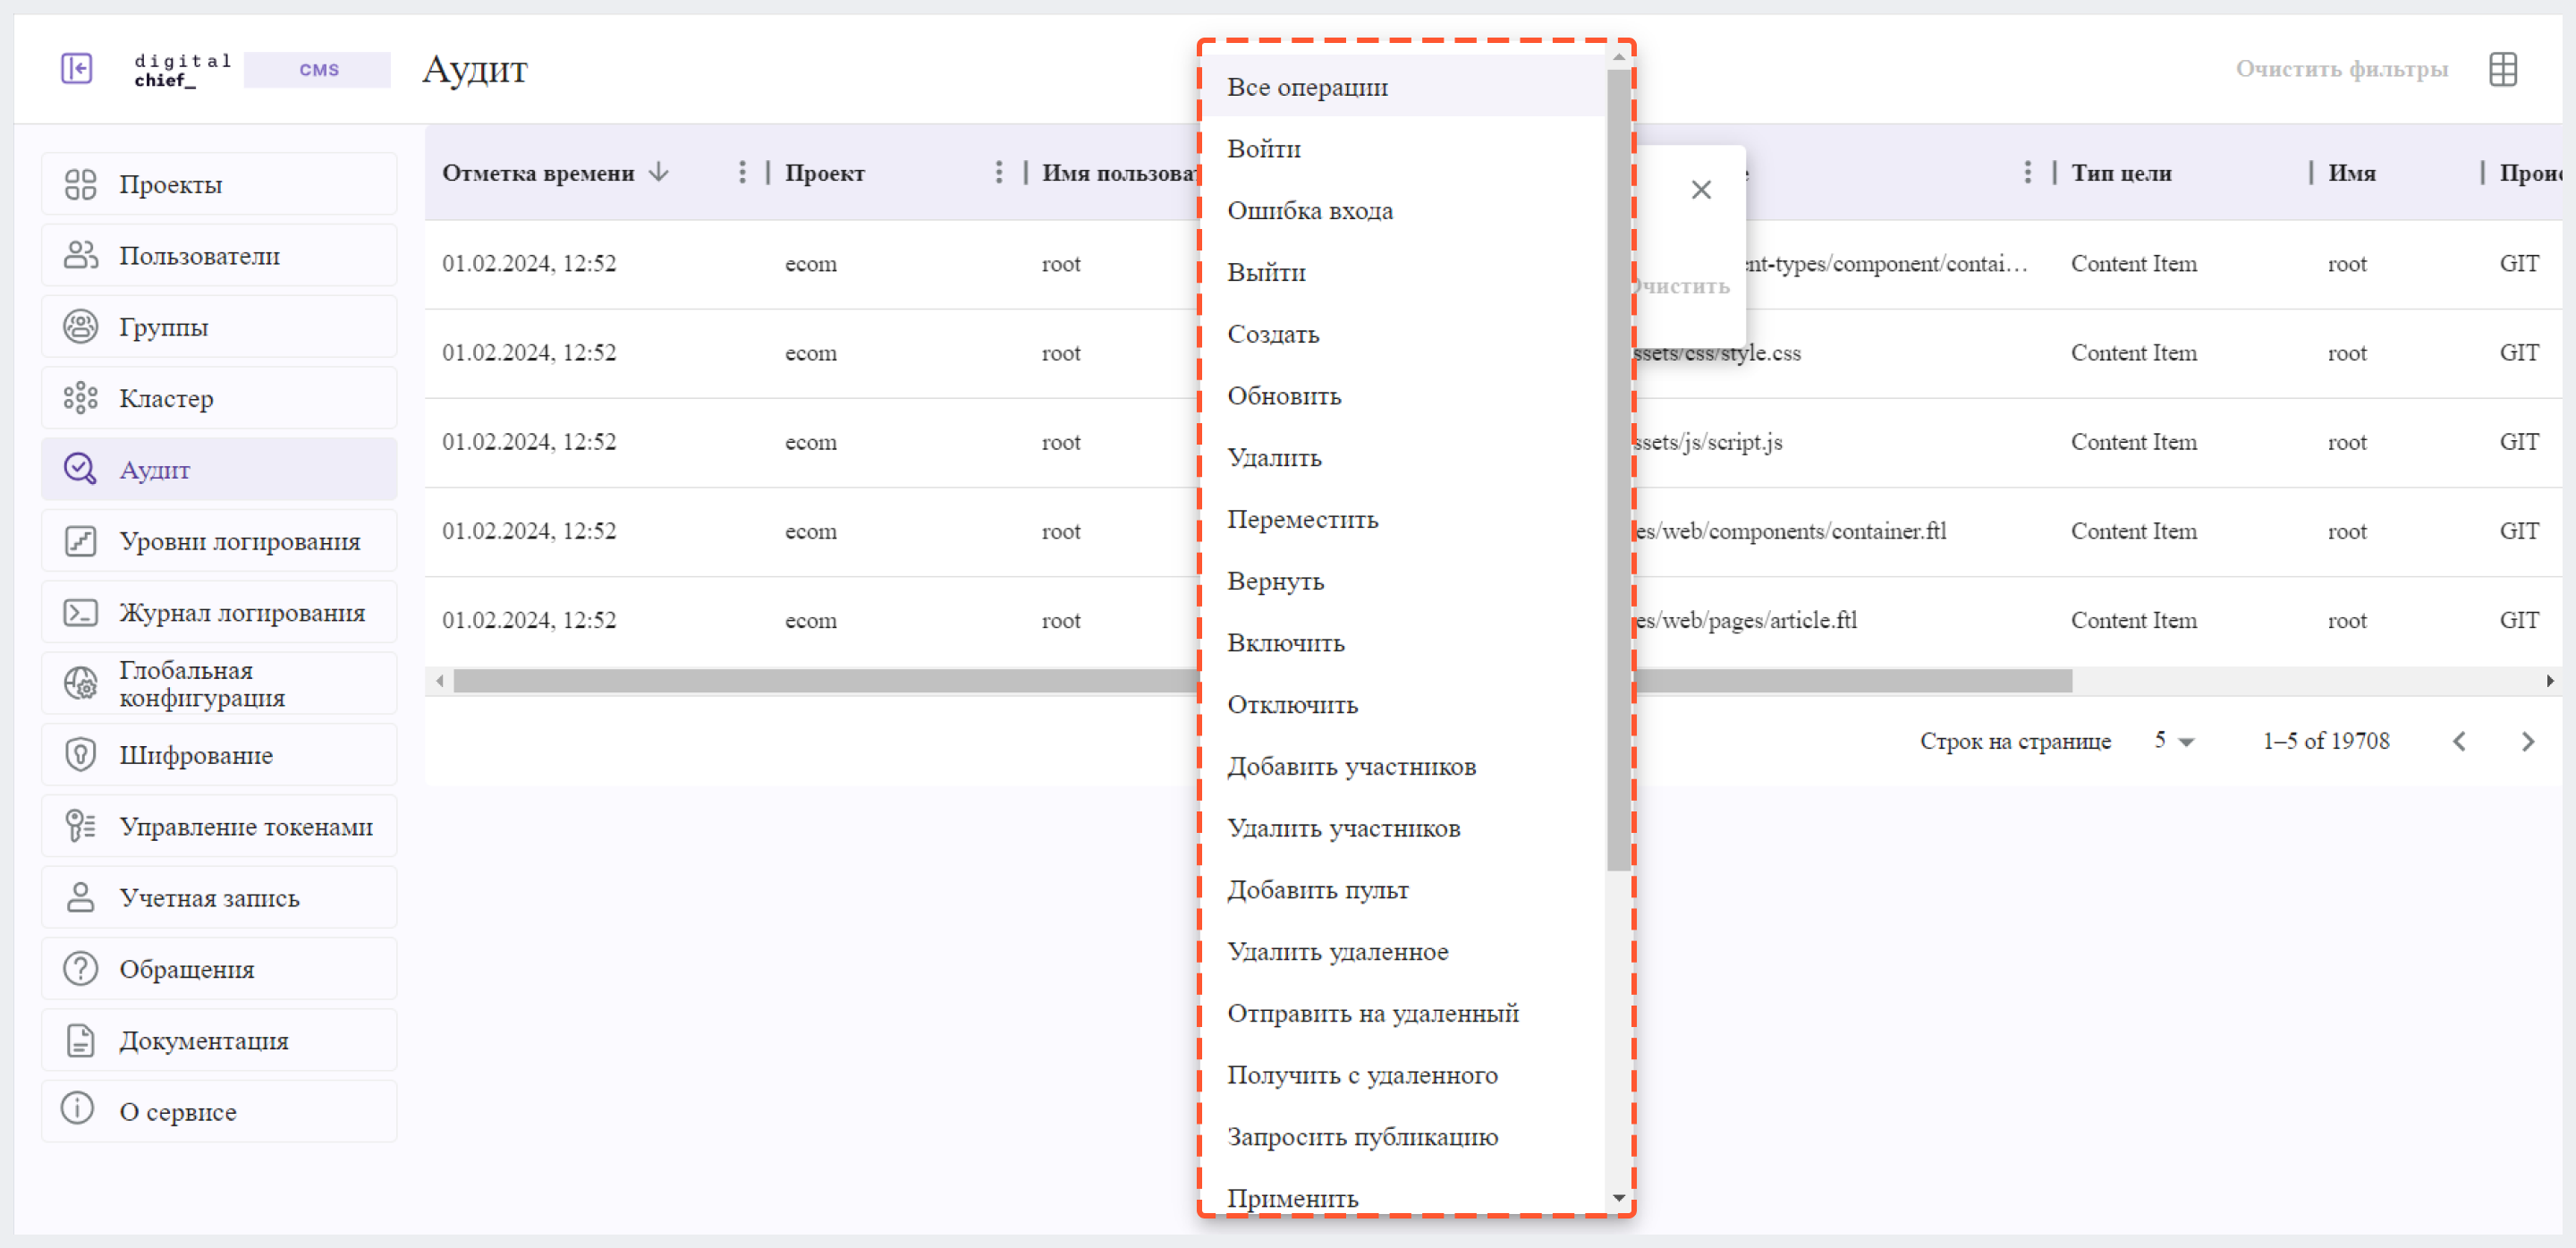Image resolution: width=2576 pixels, height=1248 pixels.
Task: Click the Кластер cluster icon
Action: tap(80, 397)
